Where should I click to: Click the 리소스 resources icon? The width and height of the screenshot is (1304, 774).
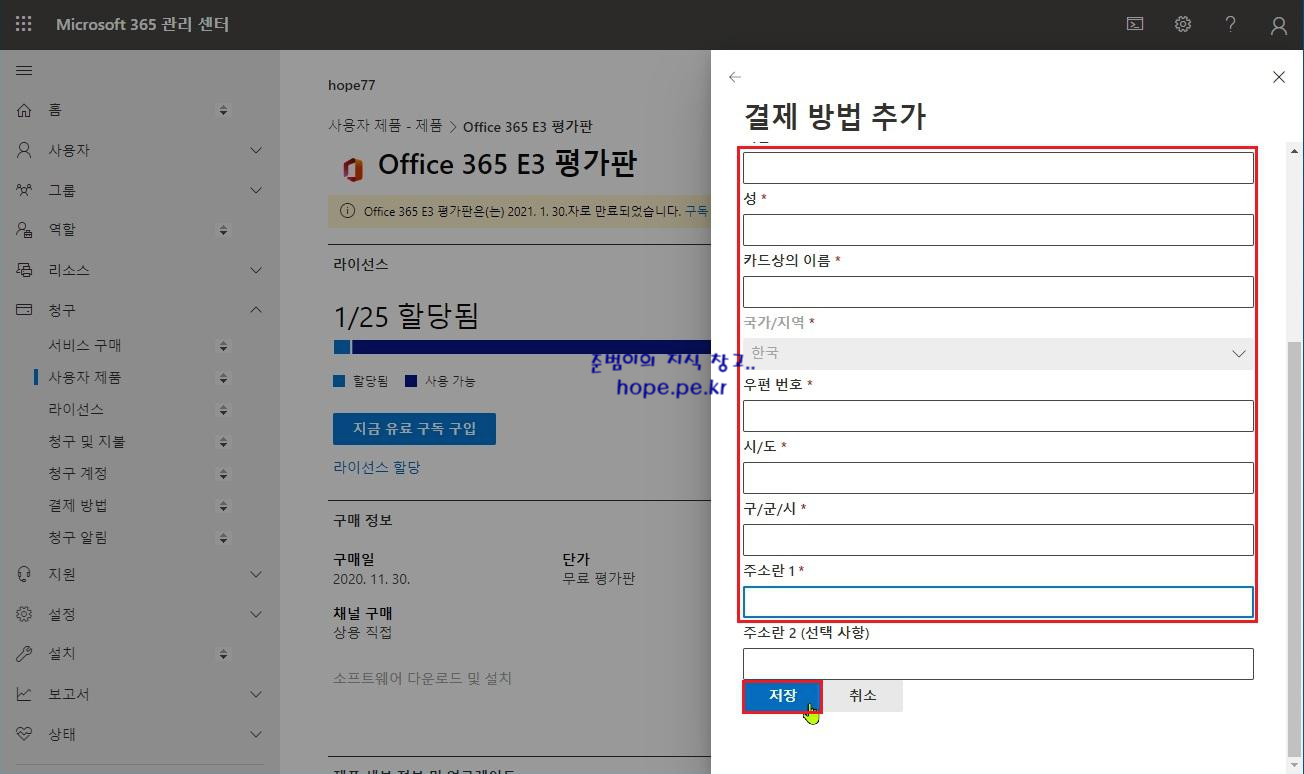[x=24, y=270]
